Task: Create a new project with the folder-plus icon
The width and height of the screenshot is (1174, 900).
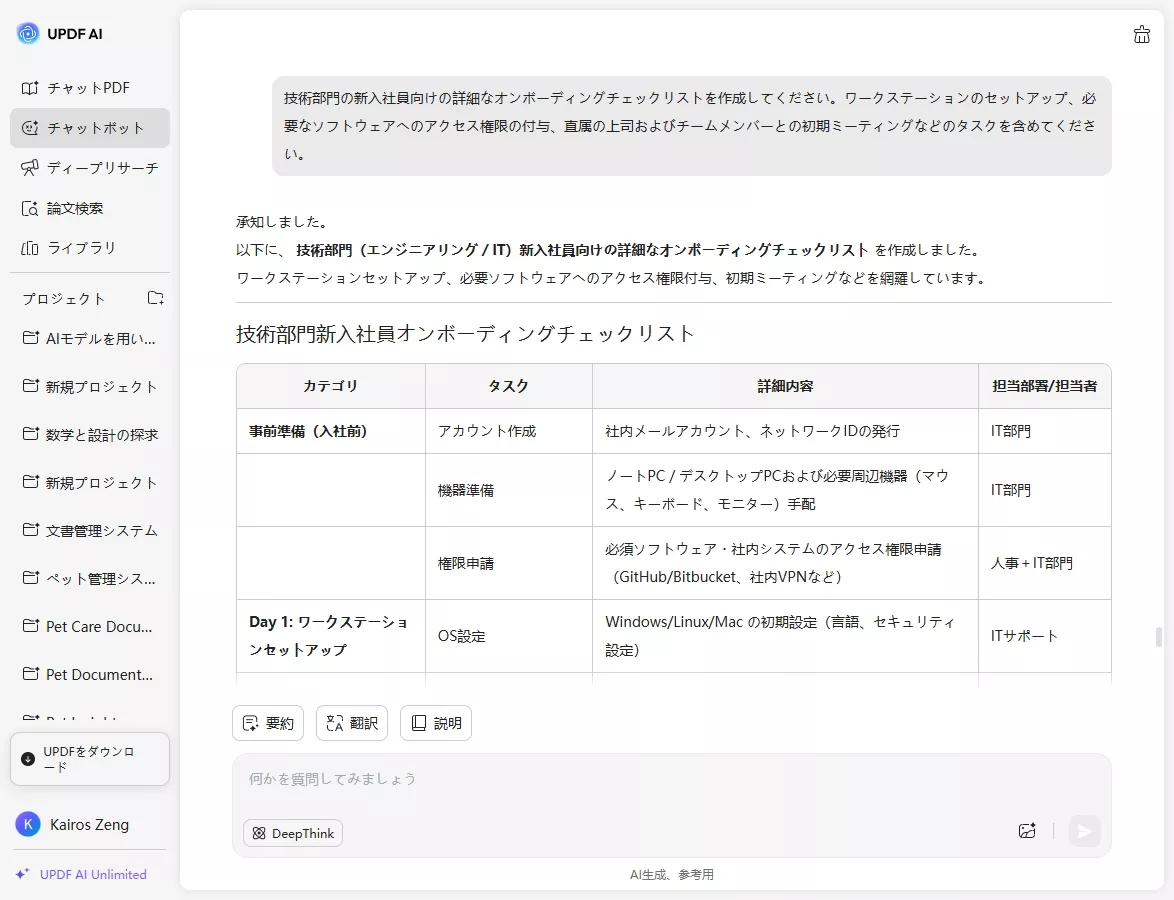Action: [155, 297]
